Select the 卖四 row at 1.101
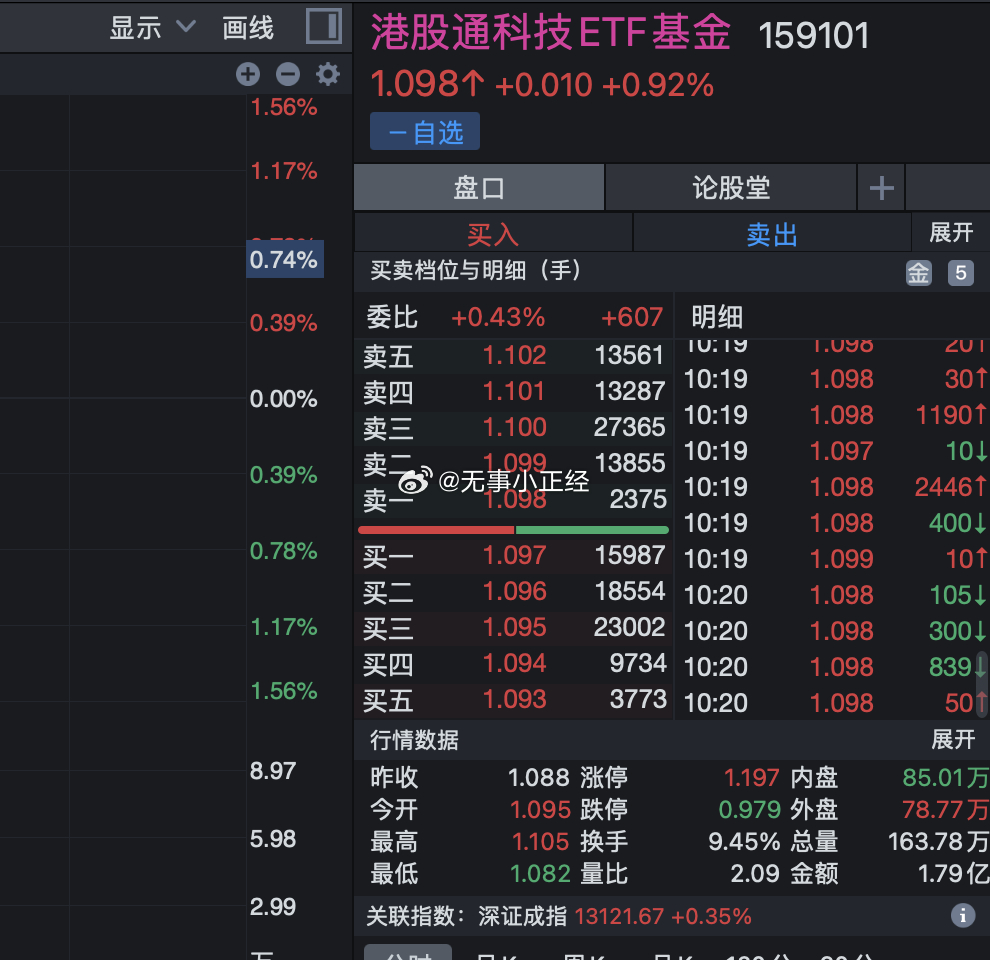 click(x=514, y=392)
